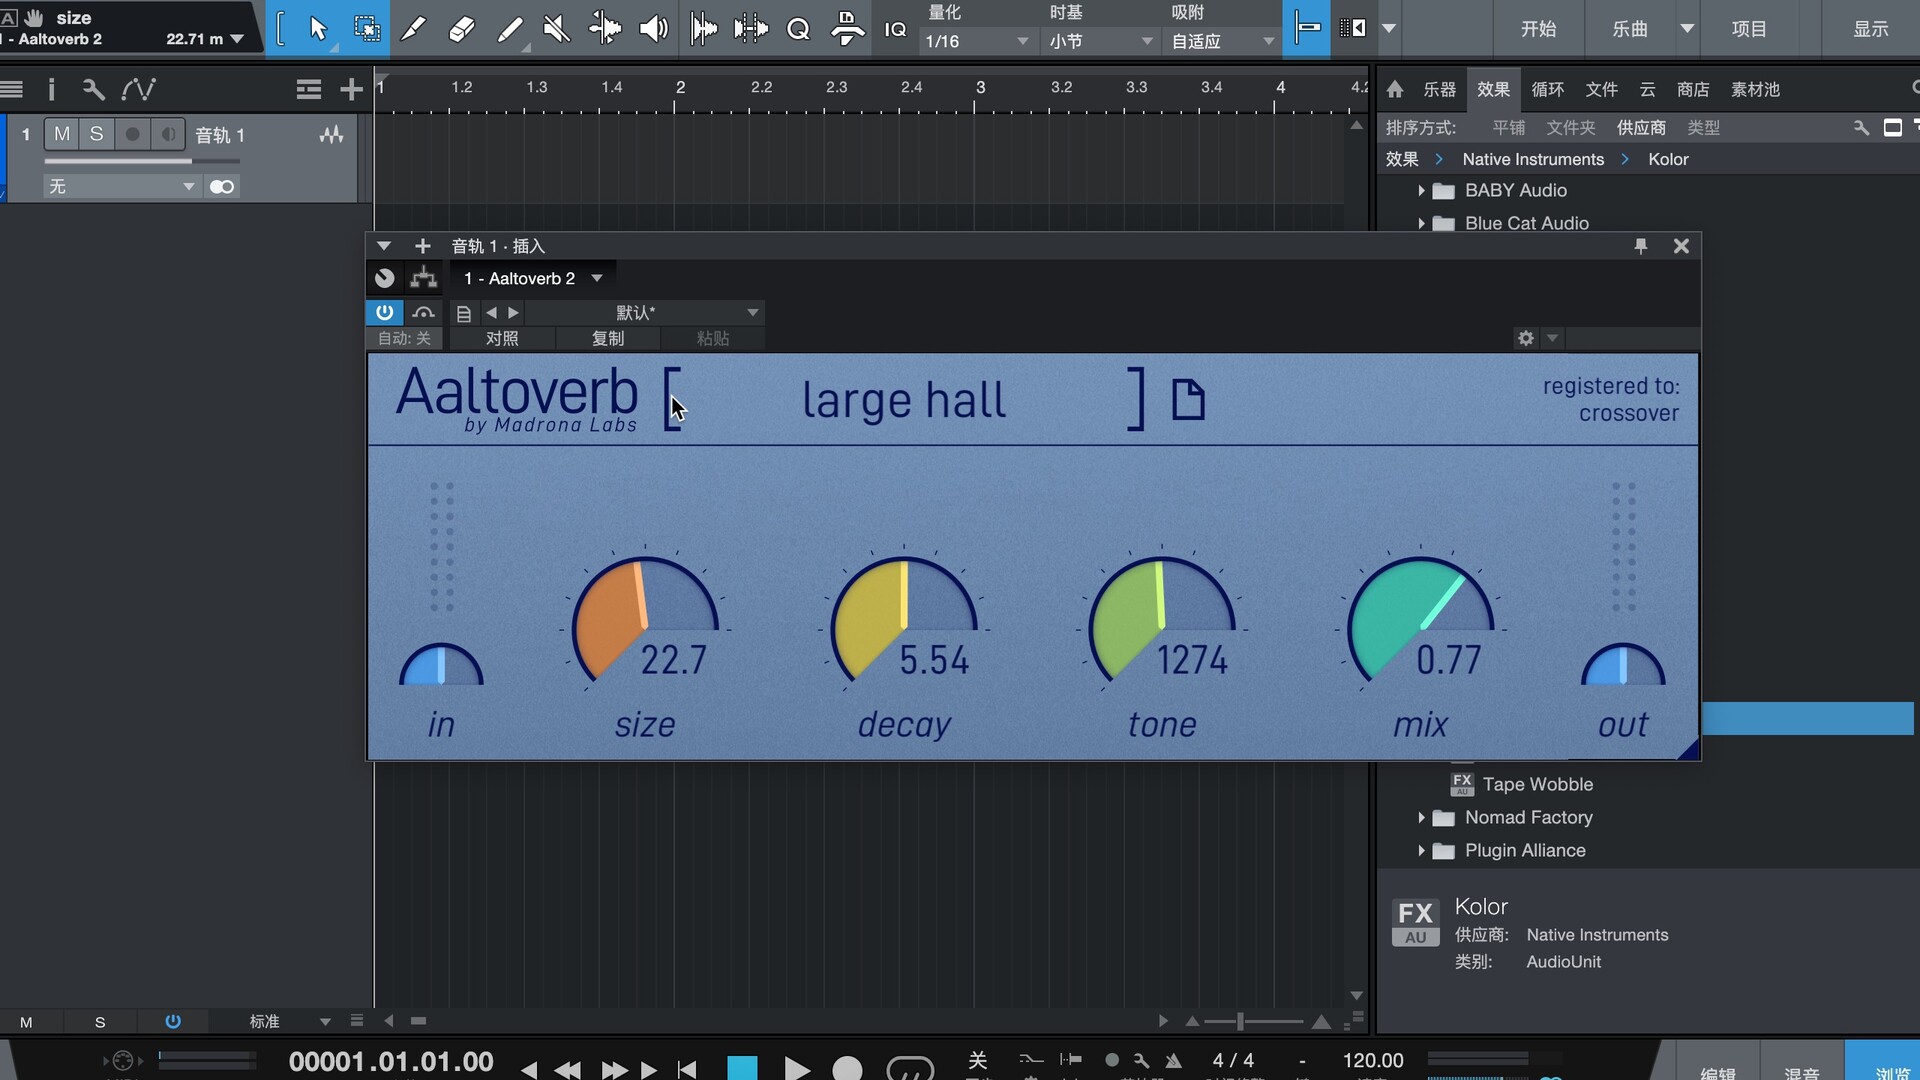Switch to the 素材池 browser tab
The height and width of the screenshot is (1080, 1920).
[1755, 90]
